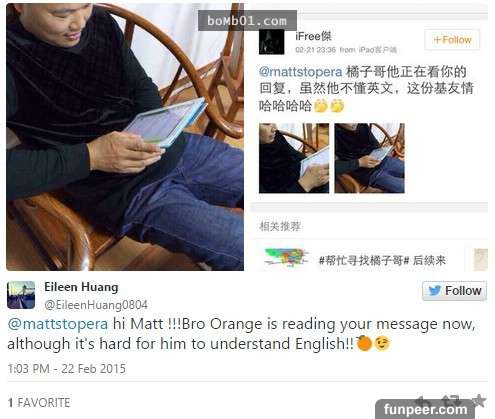This screenshot has height=419, width=495.
Task: Click the reply arrow icon under the tweet
Action: click(x=423, y=400)
